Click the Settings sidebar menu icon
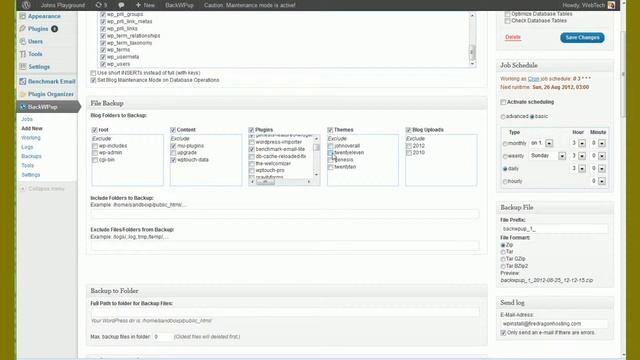The height and width of the screenshot is (360, 640). (23, 67)
